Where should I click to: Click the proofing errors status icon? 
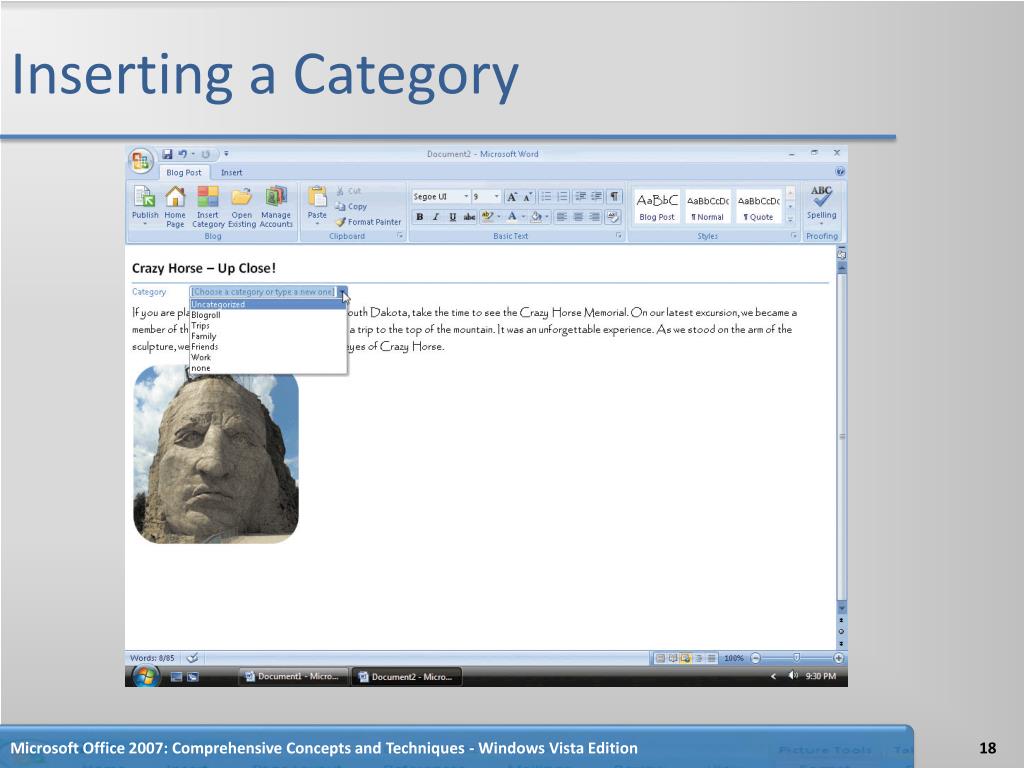pos(192,658)
